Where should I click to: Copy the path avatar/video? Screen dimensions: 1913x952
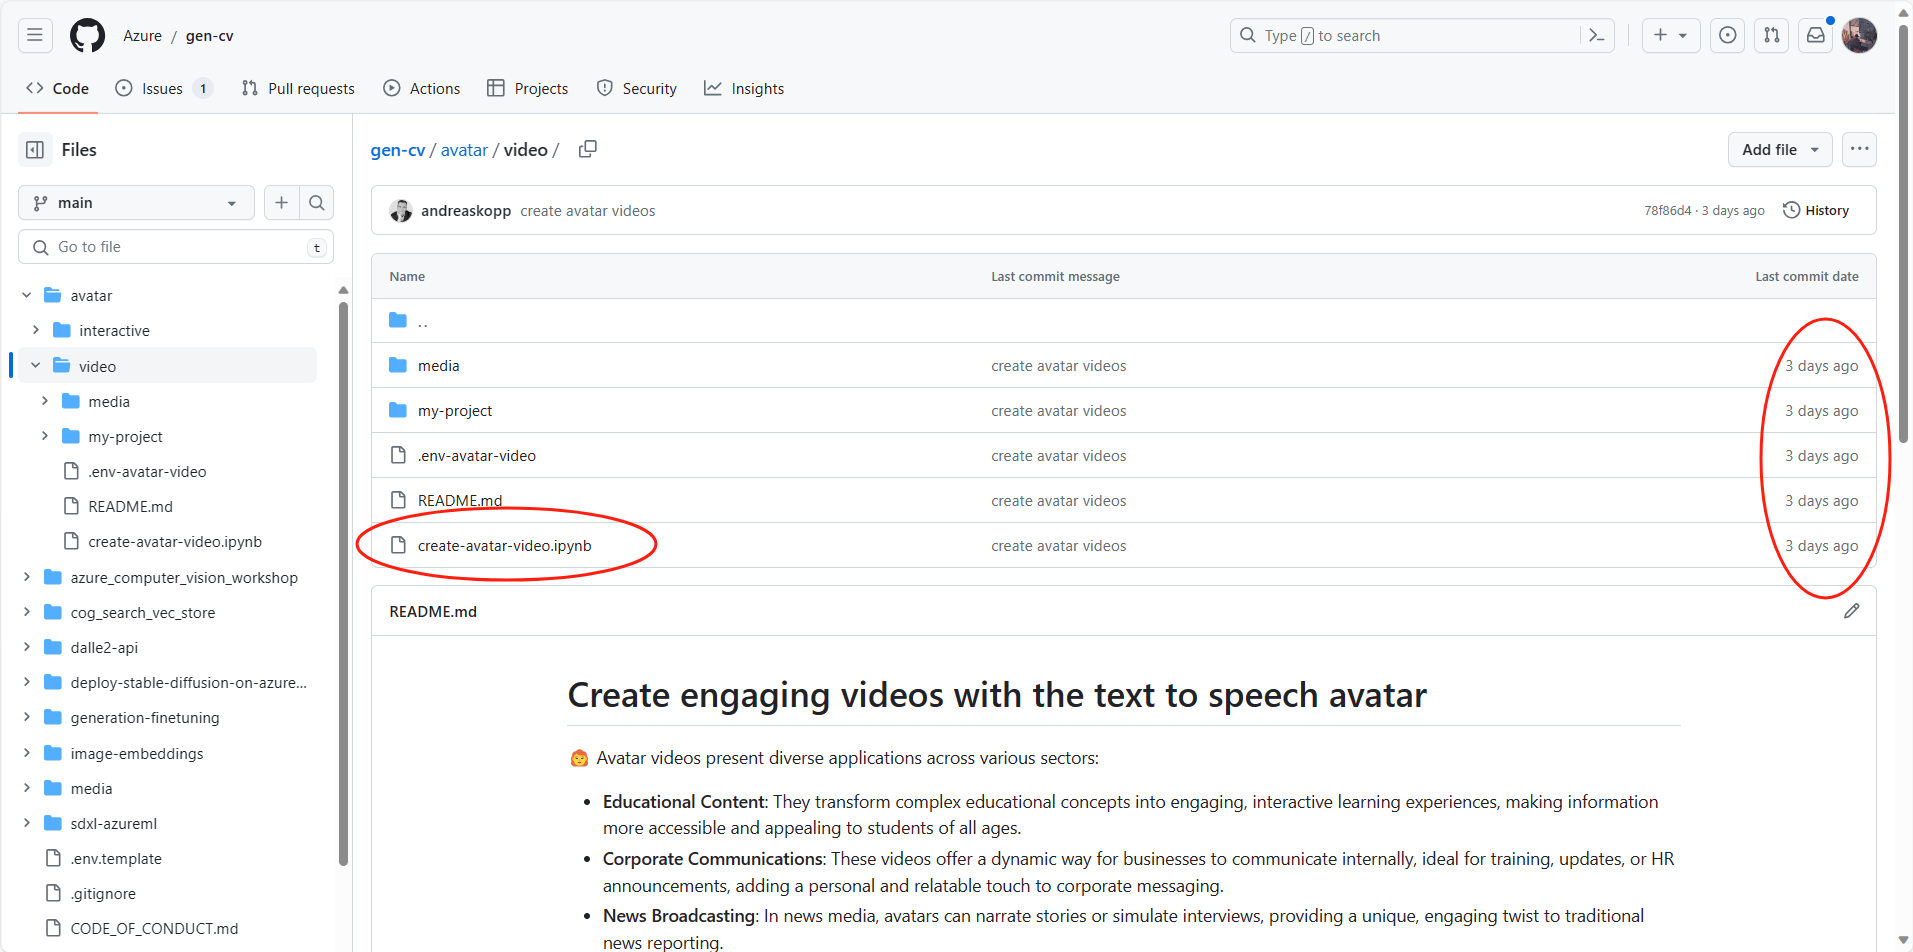coord(588,149)
